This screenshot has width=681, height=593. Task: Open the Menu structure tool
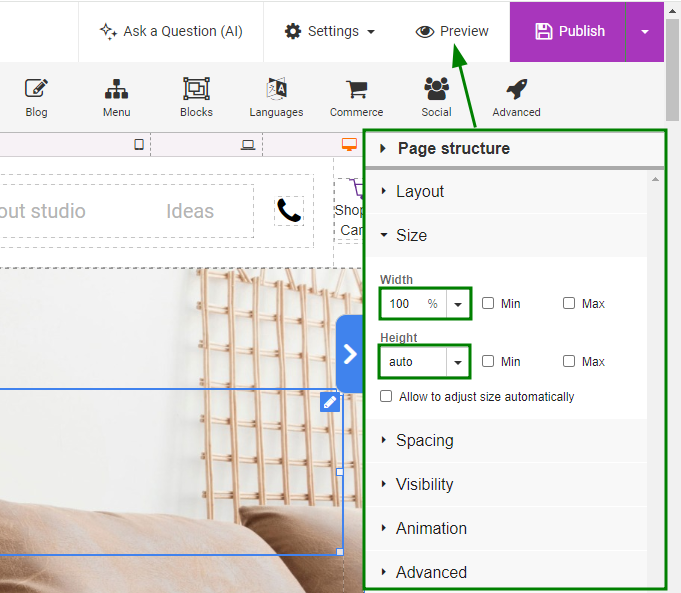[116, 98]
